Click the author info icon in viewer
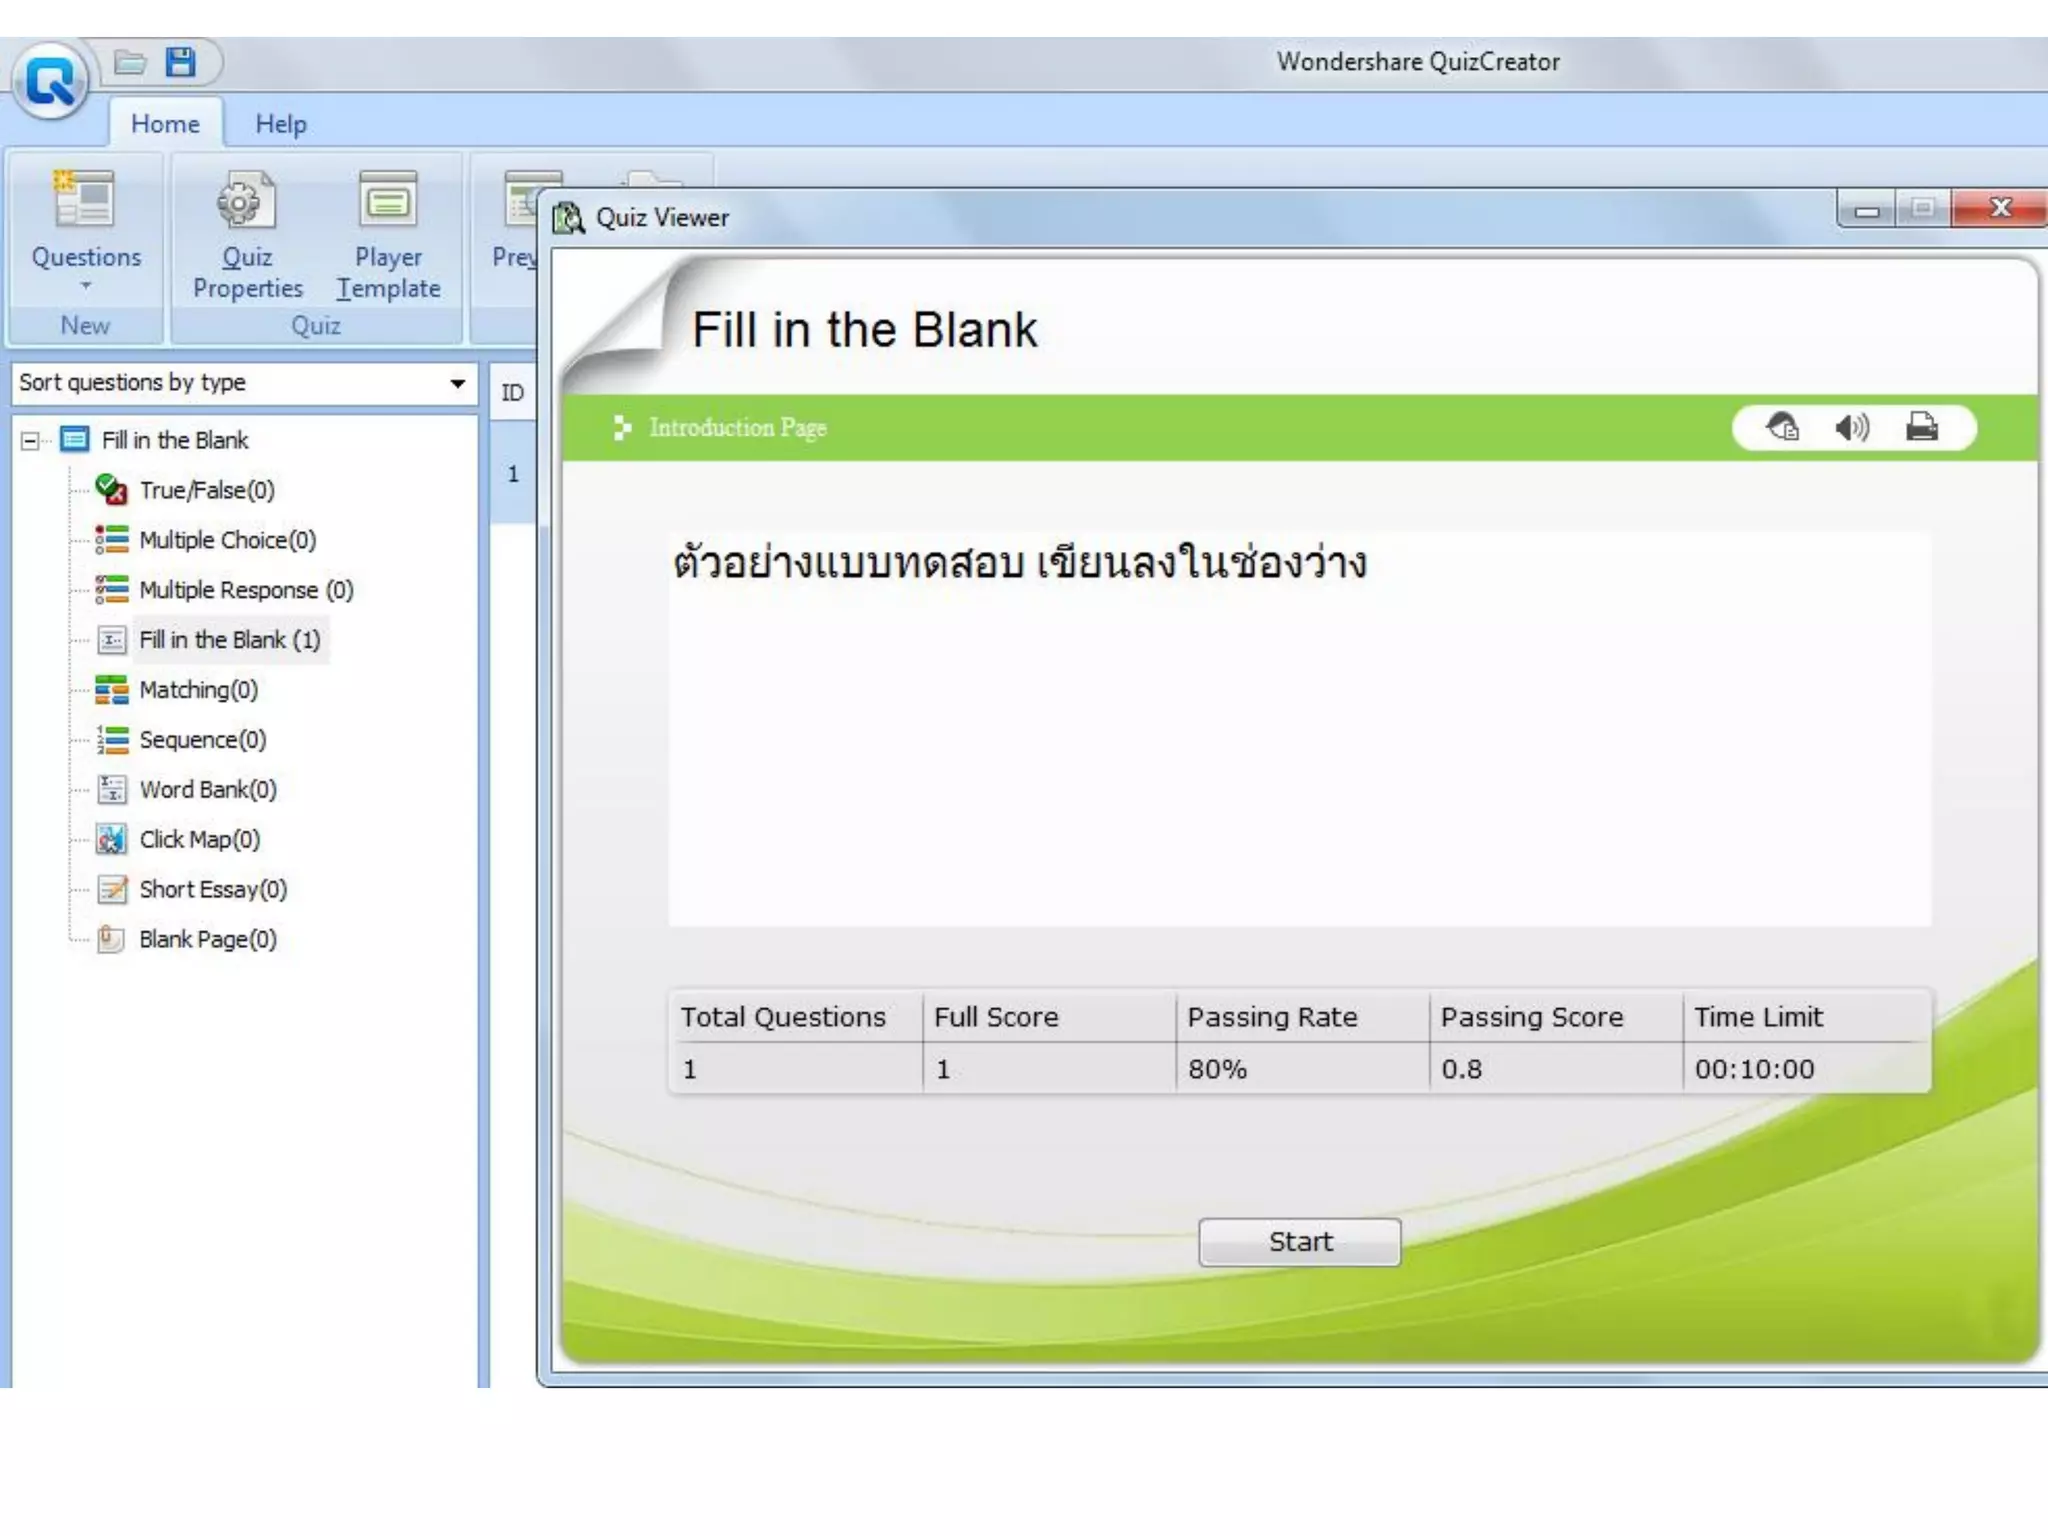Screen dimensions: 2048x1536 (1782, 428)
